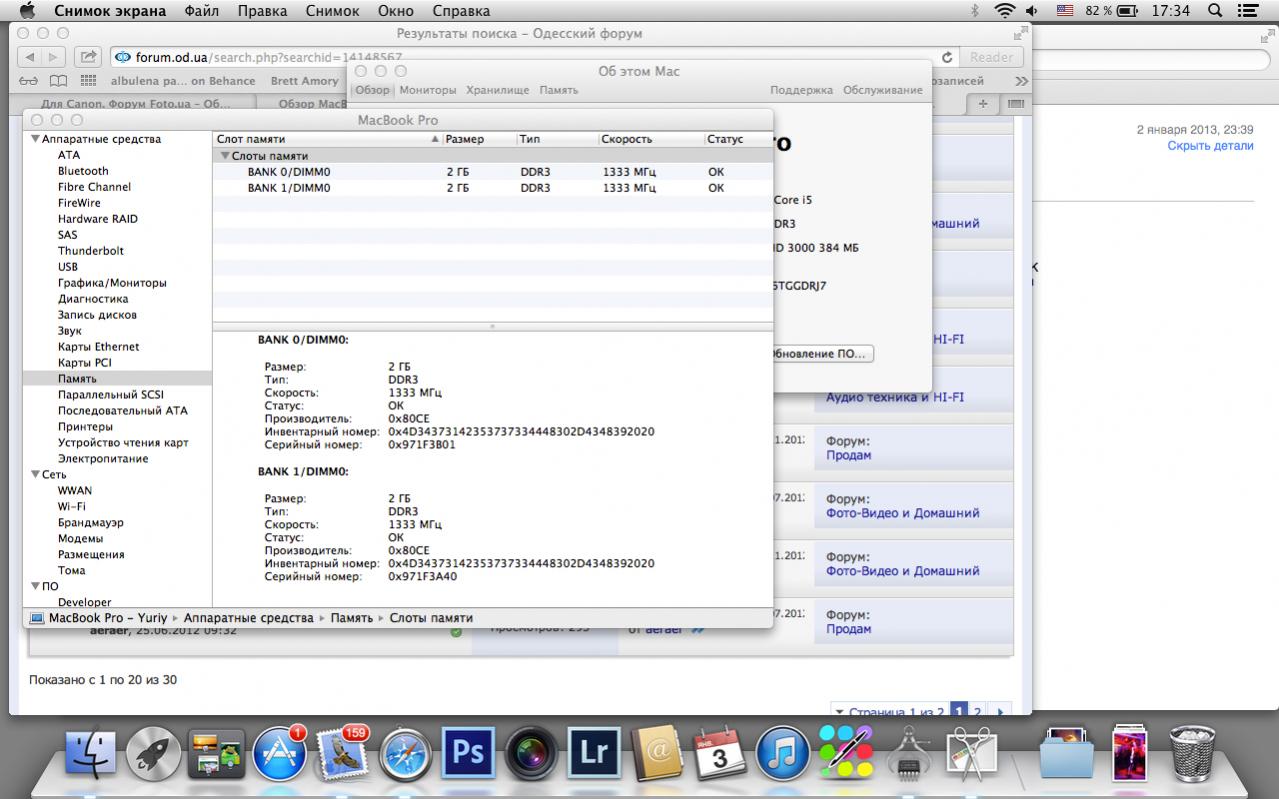Click Память in the bottom path bar

tap(353, 618)
